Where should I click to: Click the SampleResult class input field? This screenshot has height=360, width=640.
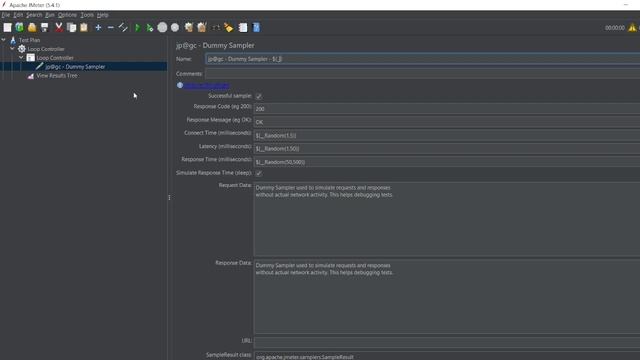[447, 356]
